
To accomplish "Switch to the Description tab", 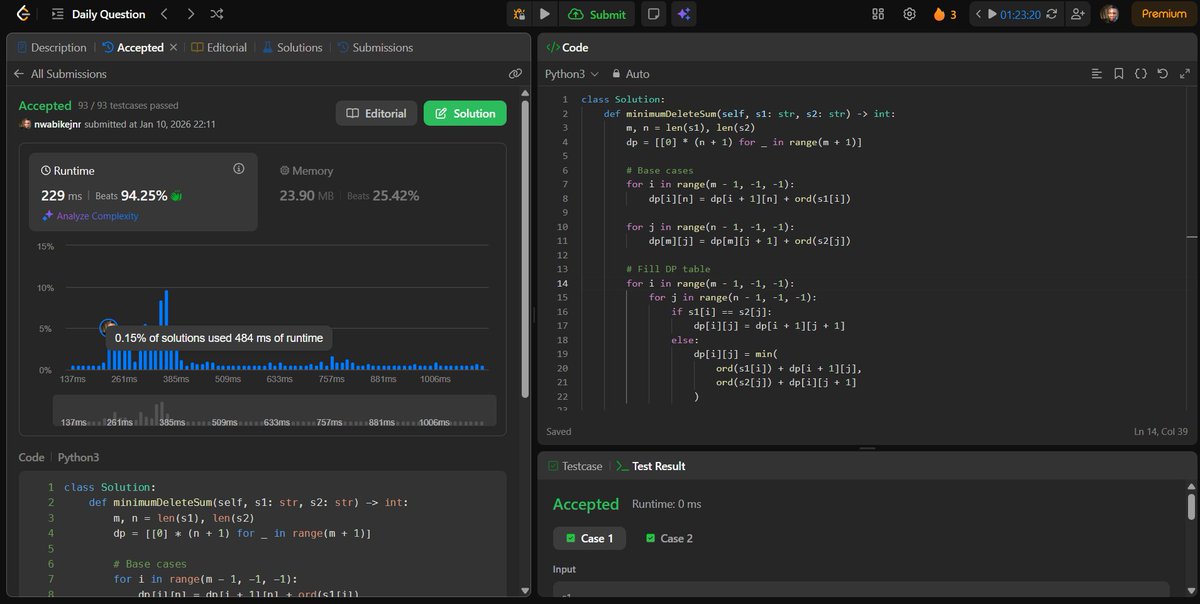I will 51,47.
